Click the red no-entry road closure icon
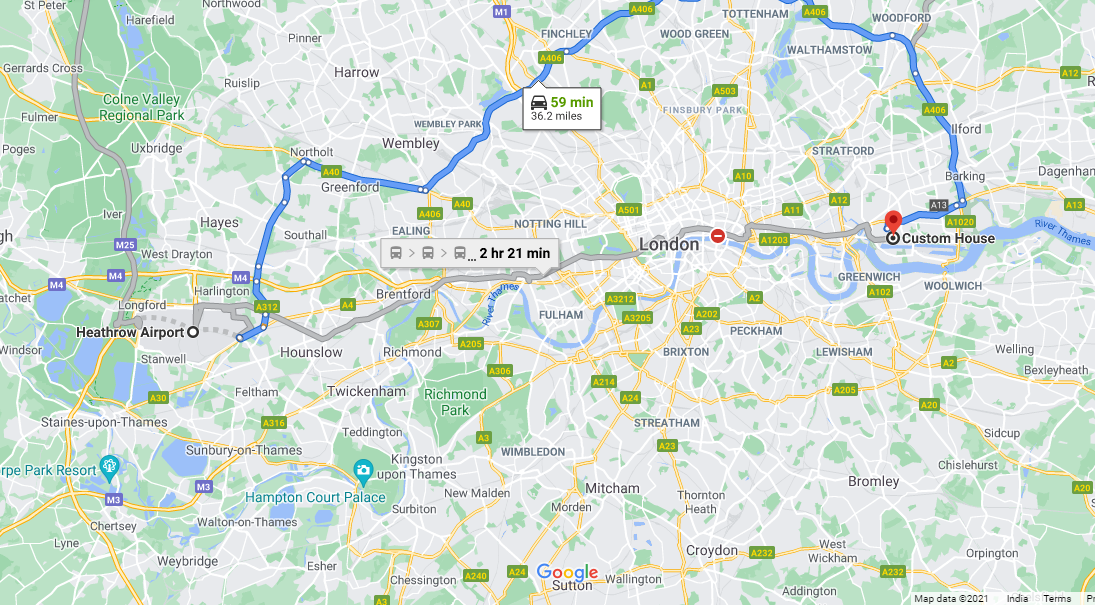The width and height of the screenshot is (1095, 605). [x=718, y=236]
